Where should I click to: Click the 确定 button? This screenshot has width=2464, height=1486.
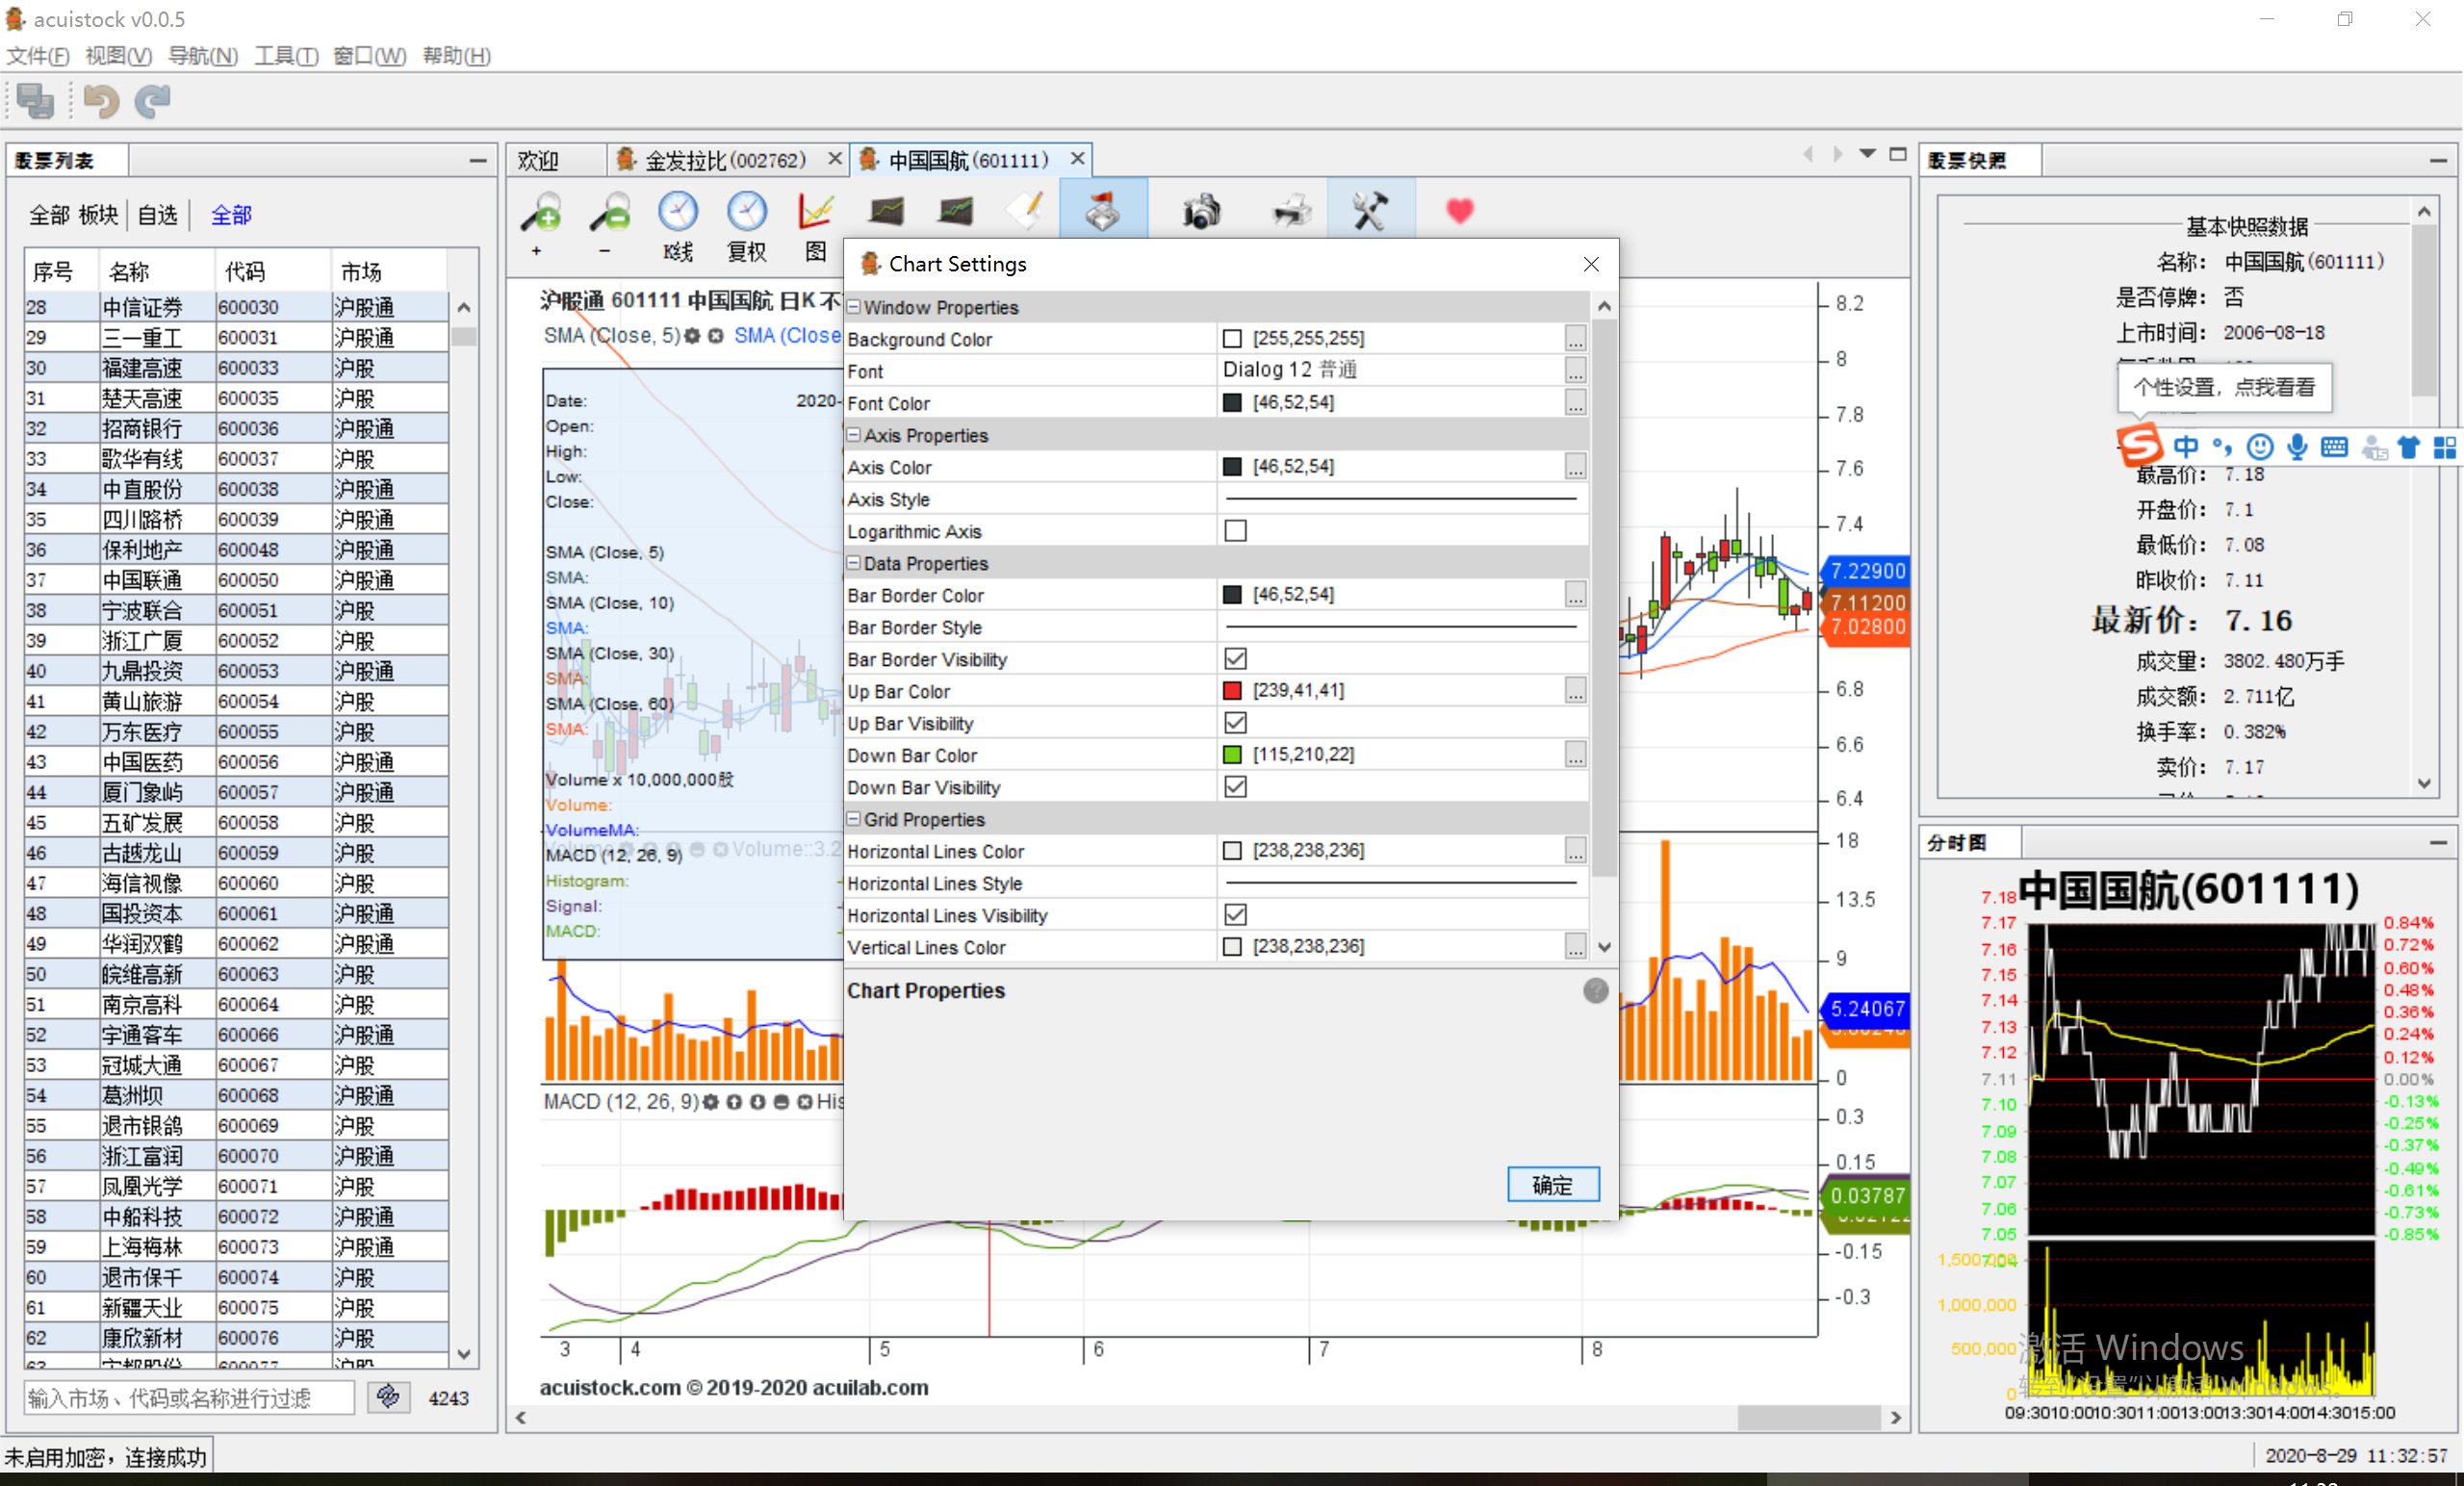click(1552, 1185)
